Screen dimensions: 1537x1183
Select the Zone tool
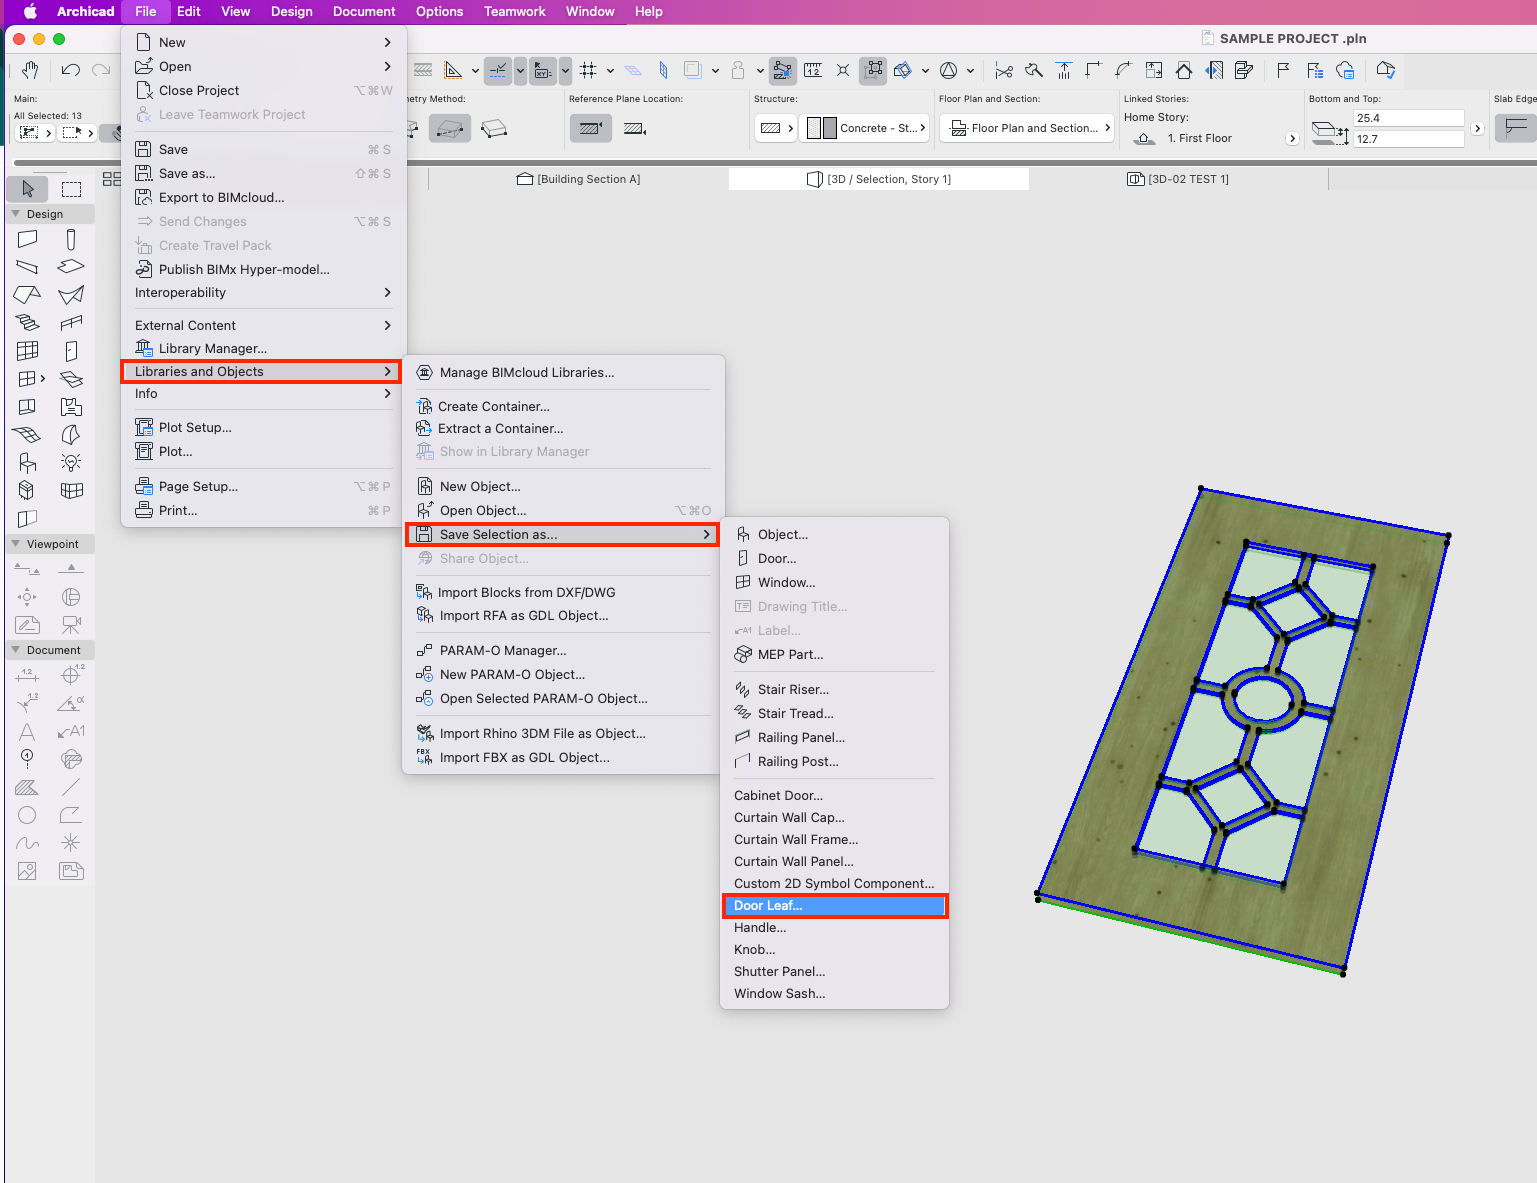(71, 407)
